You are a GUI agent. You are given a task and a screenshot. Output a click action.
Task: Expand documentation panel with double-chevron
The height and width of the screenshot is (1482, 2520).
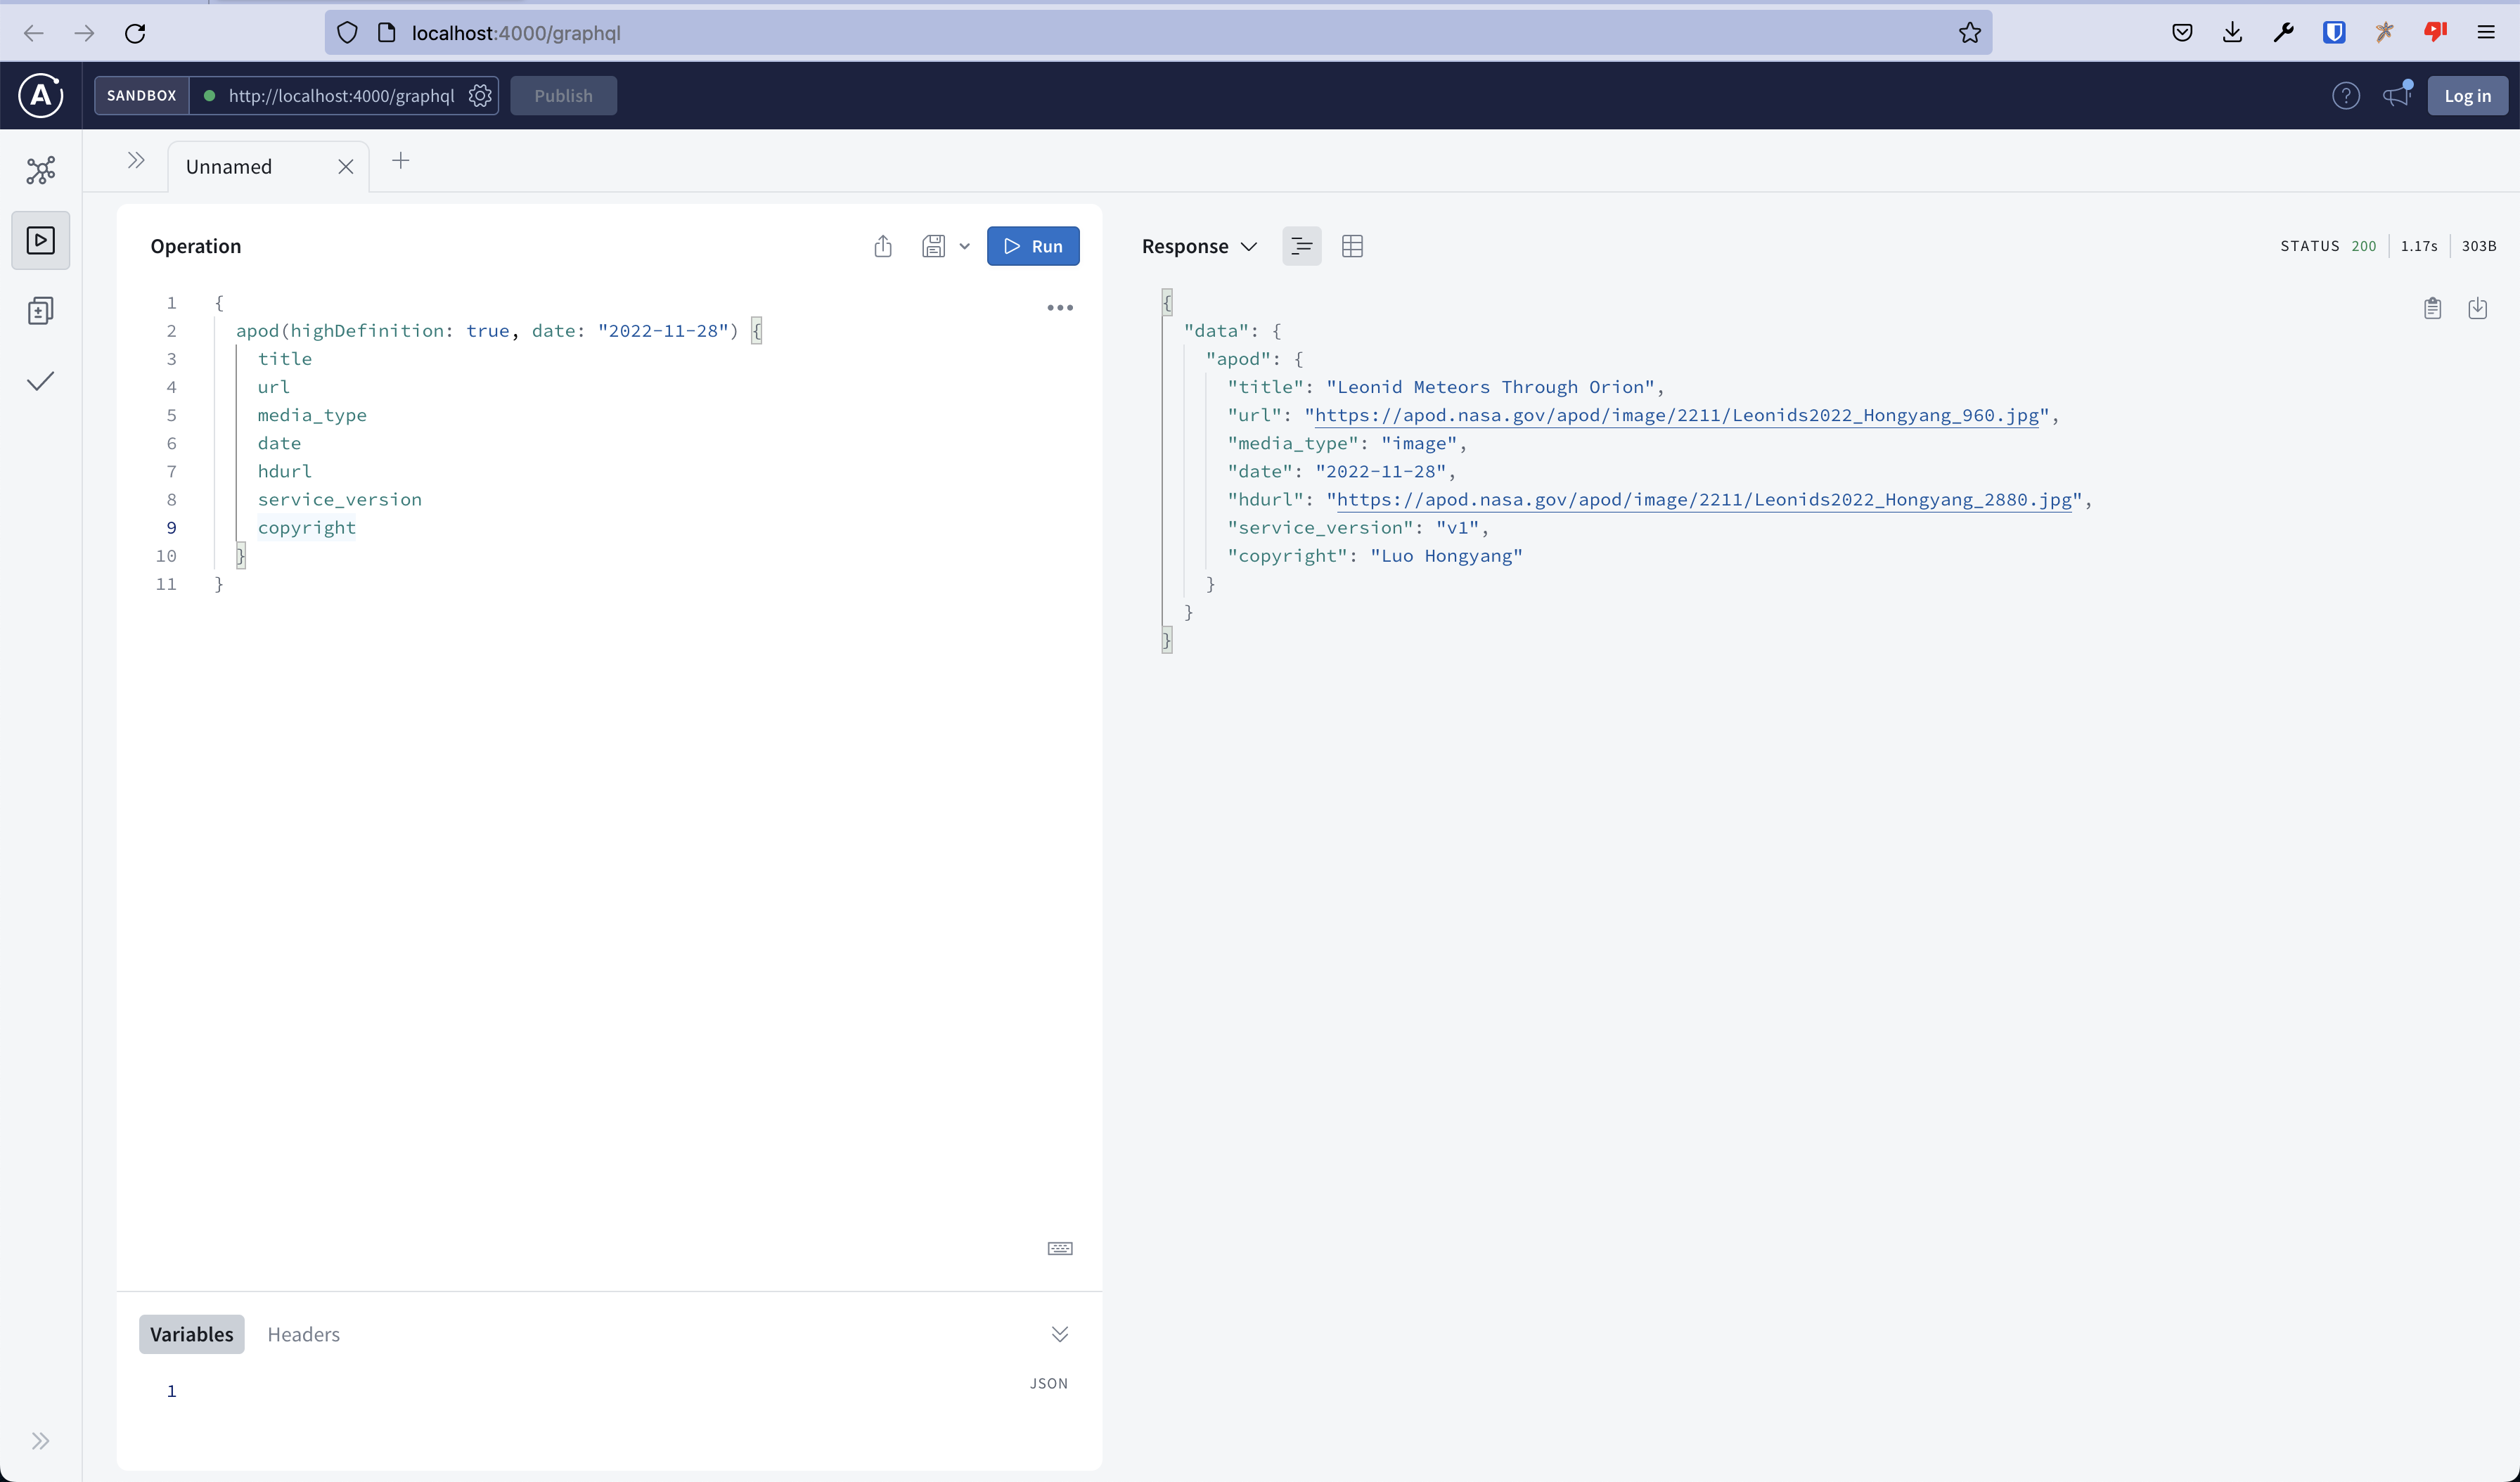[136, 161]
